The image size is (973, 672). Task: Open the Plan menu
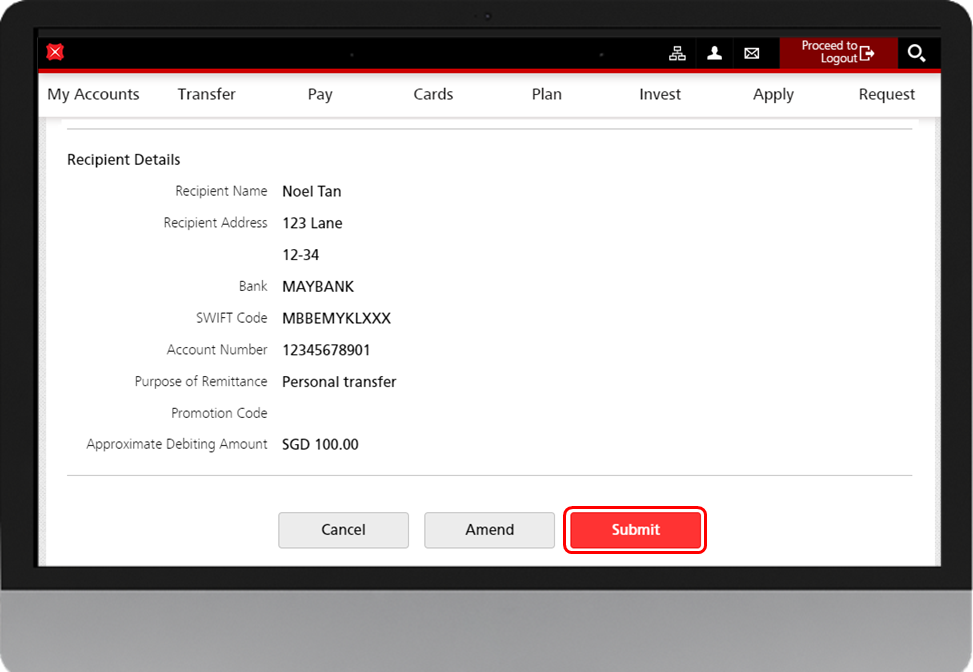coord(546,94)
